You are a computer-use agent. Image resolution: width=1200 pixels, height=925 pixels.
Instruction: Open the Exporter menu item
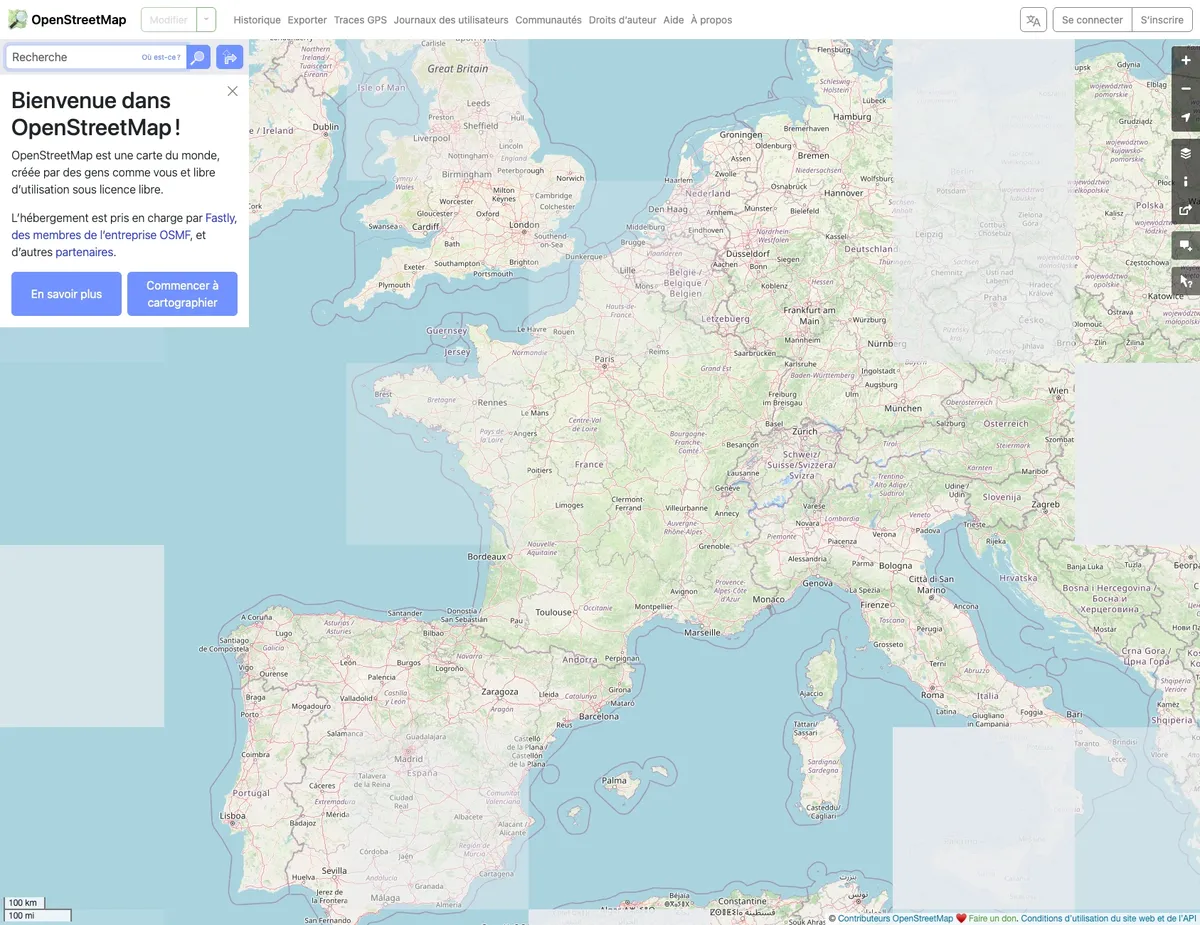tap(307, 20)
